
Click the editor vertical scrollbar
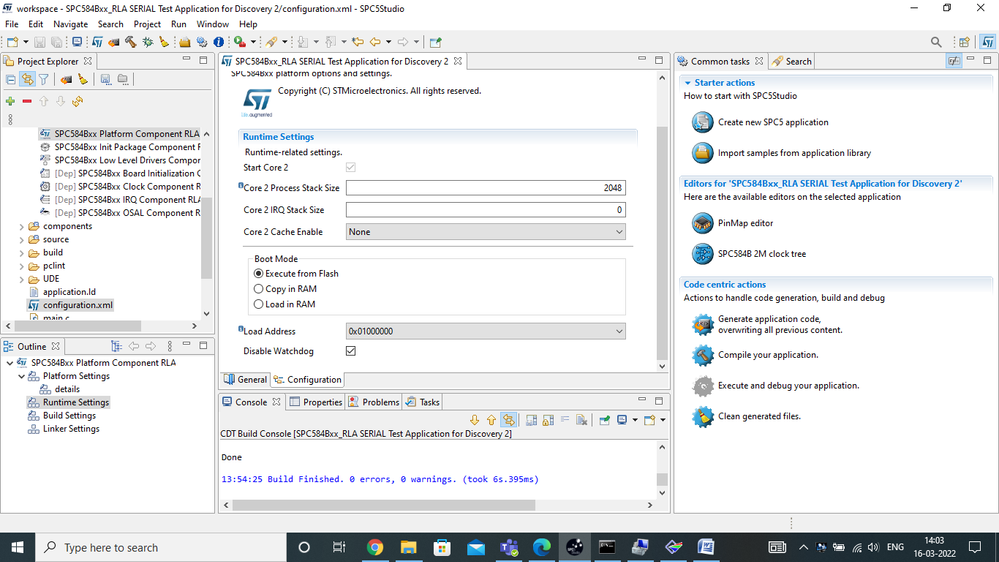pos(662,242)
